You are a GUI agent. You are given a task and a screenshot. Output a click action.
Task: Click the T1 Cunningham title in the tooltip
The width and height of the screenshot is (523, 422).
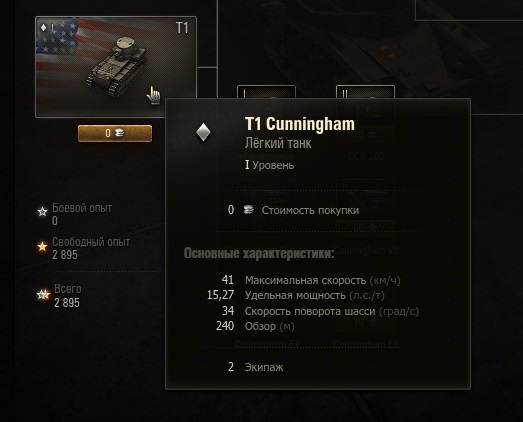pos(300,124)
